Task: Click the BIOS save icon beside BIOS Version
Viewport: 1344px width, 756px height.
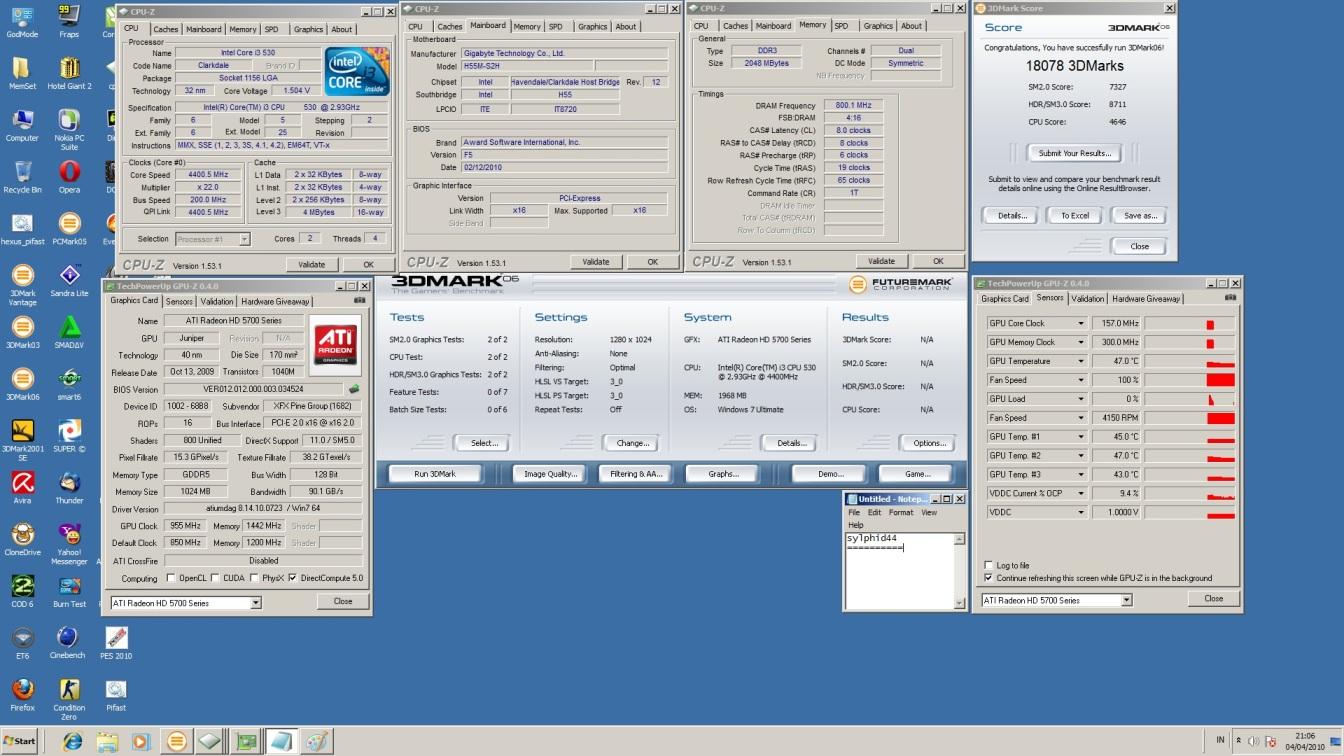Action: [x=353, y=389]
